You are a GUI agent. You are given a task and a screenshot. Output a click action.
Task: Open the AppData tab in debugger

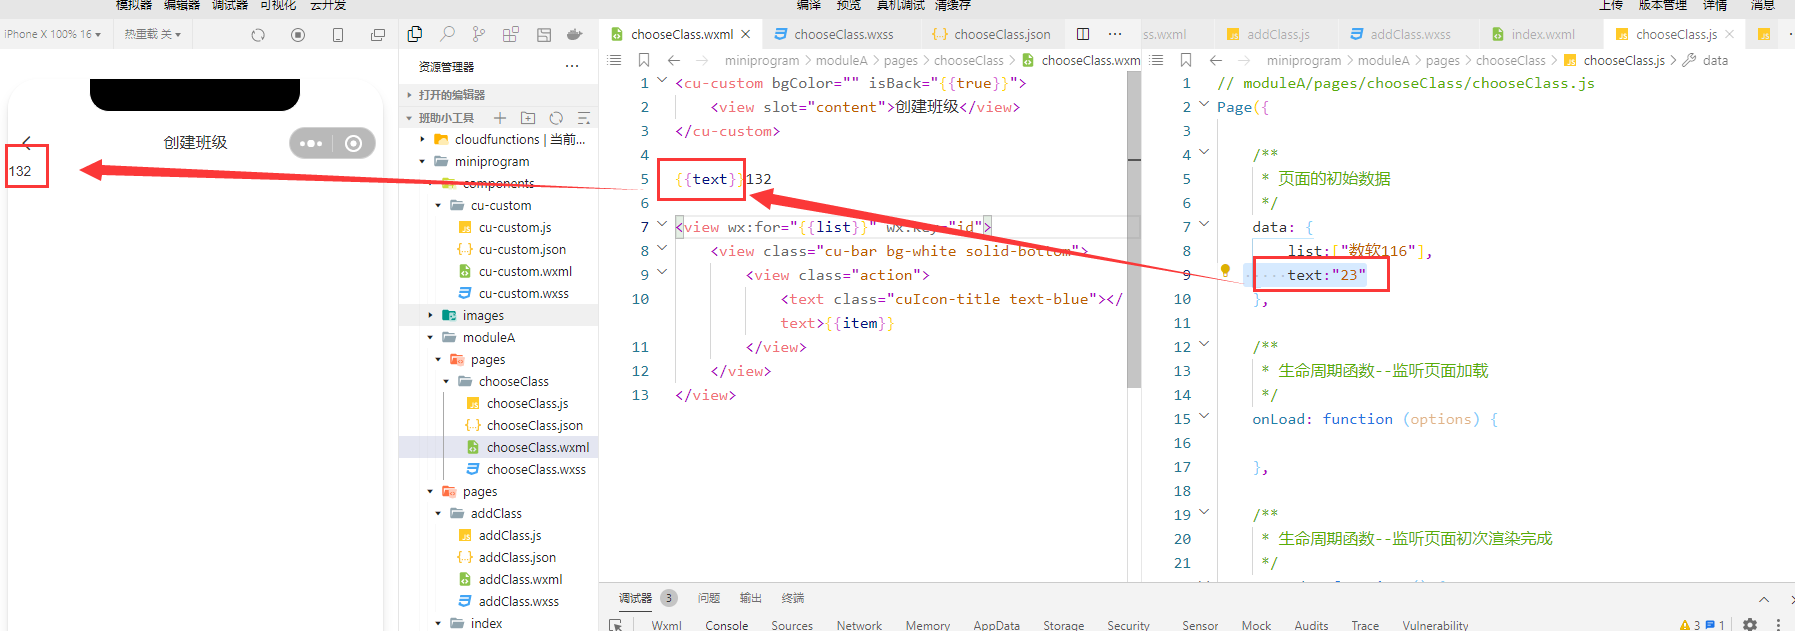pyautogui.click(x=996, y=625)
